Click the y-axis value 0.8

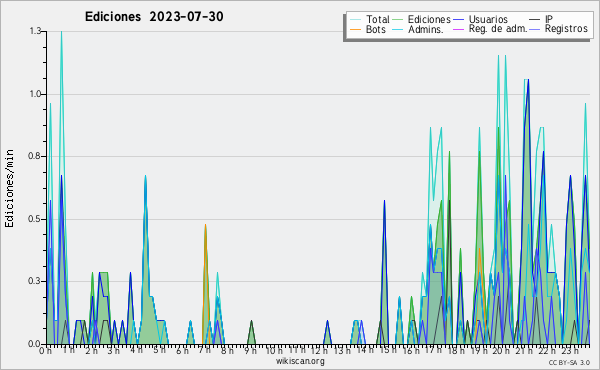[x=35, y=156]
